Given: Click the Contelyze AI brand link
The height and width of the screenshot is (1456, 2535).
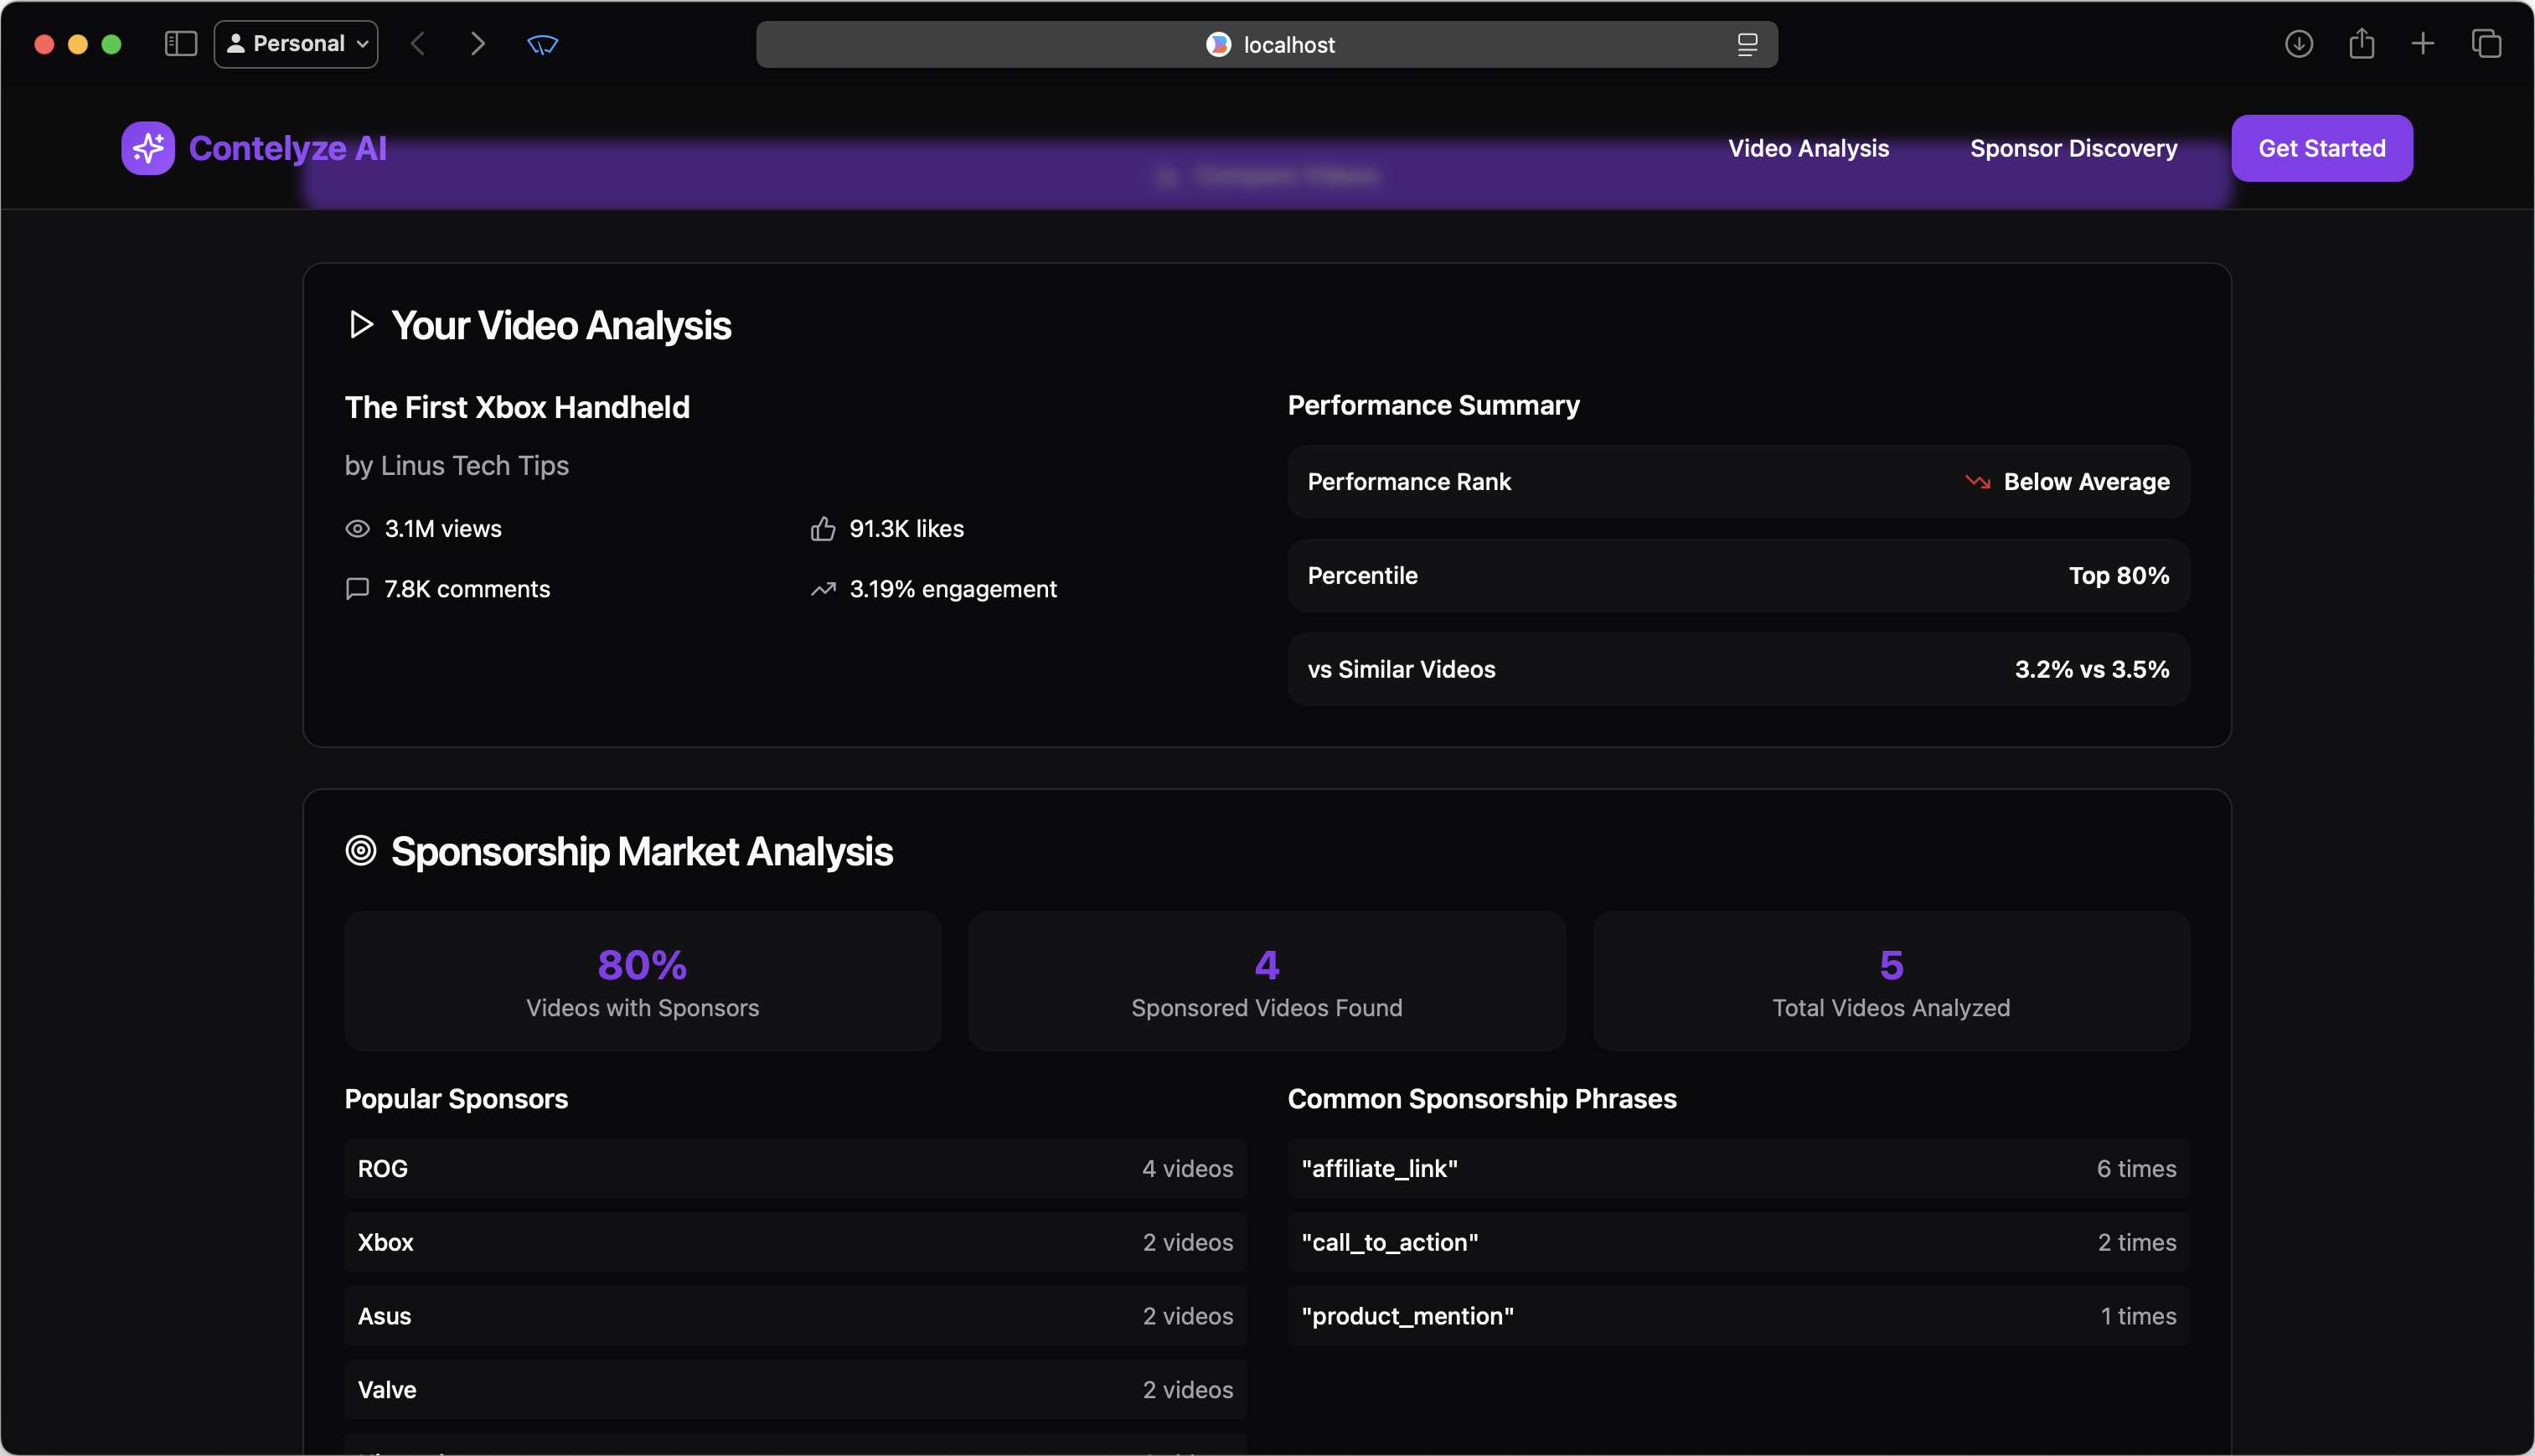Looking at the screenshot, I should click(287, 148).
